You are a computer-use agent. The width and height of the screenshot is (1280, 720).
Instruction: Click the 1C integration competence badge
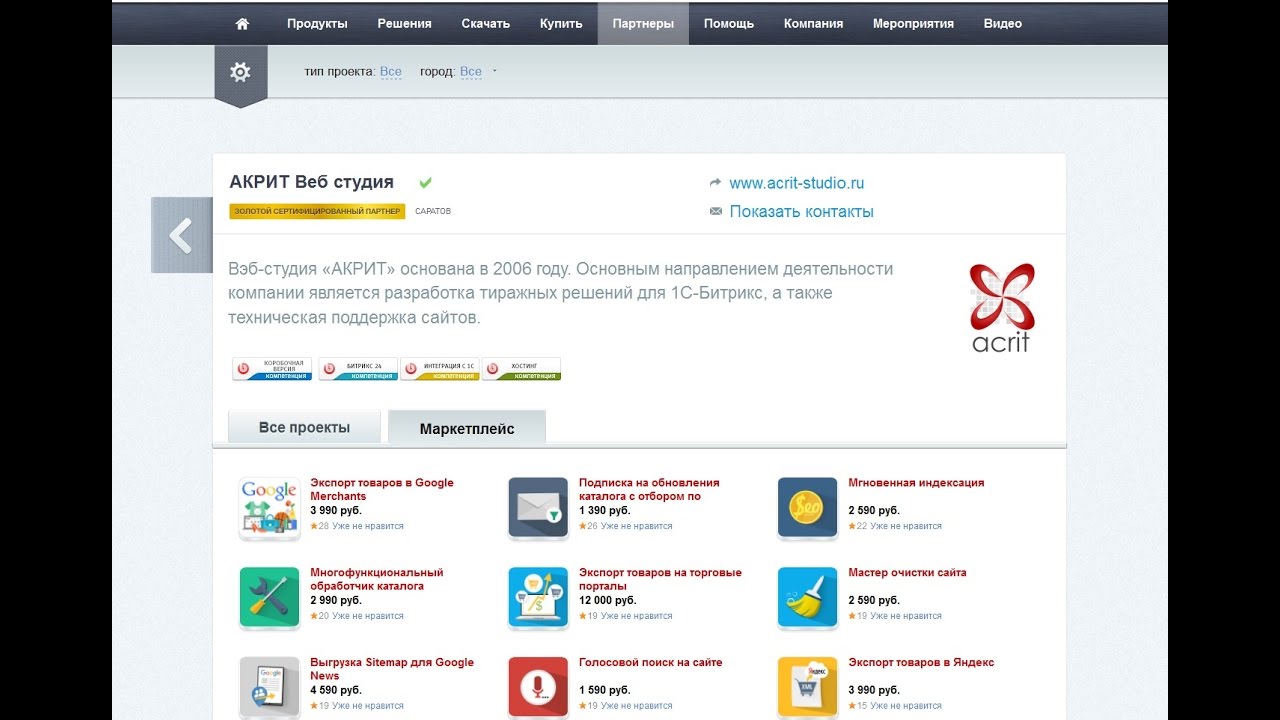(440, 369)
